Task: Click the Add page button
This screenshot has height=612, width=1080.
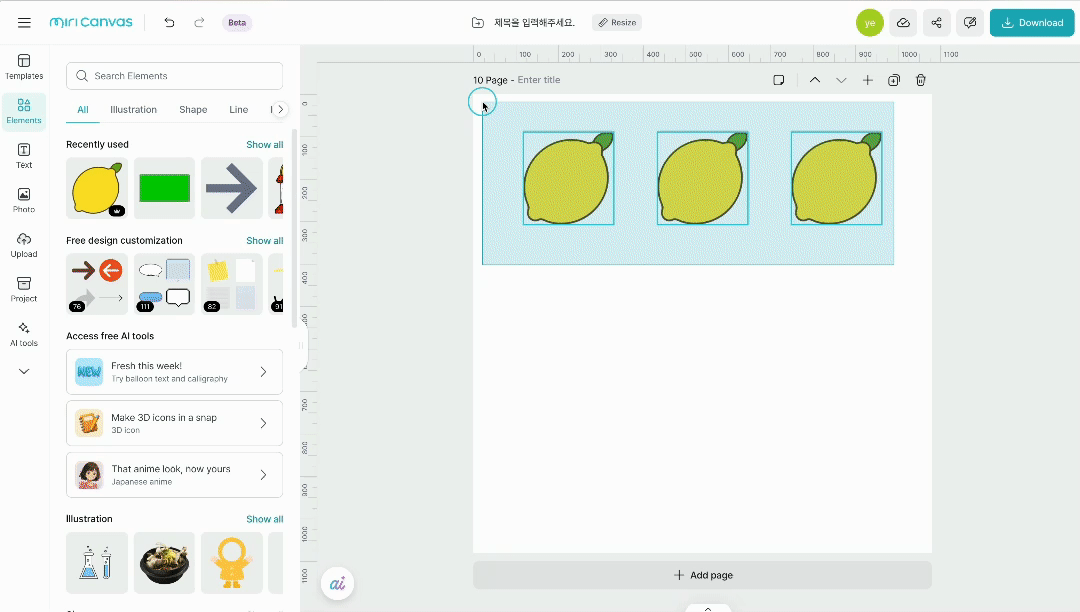Action: click(x=703, y=575)
